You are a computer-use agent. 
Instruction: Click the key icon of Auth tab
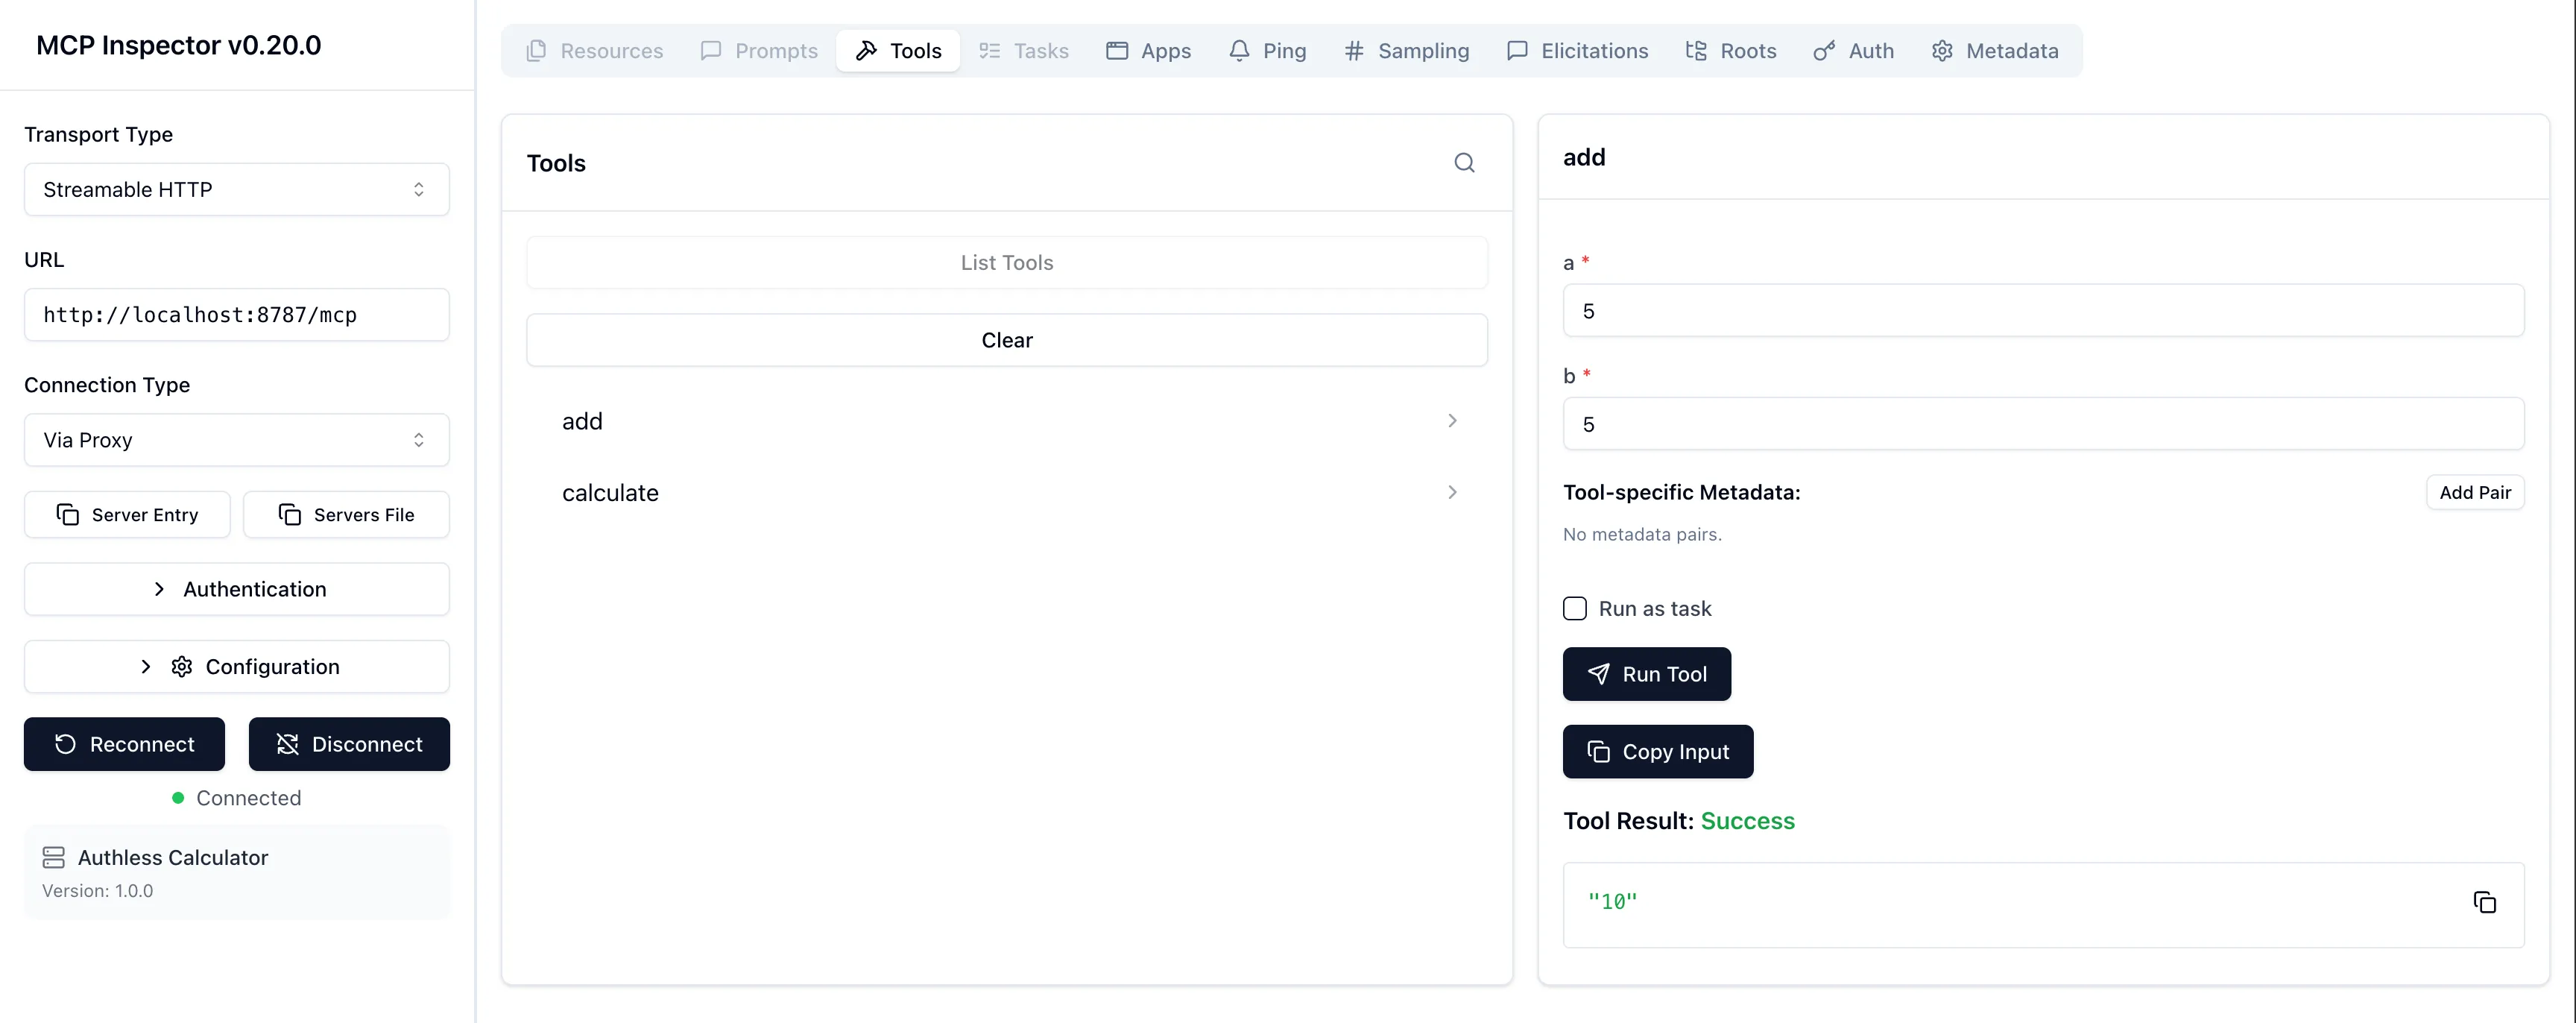pos(1824,51)
